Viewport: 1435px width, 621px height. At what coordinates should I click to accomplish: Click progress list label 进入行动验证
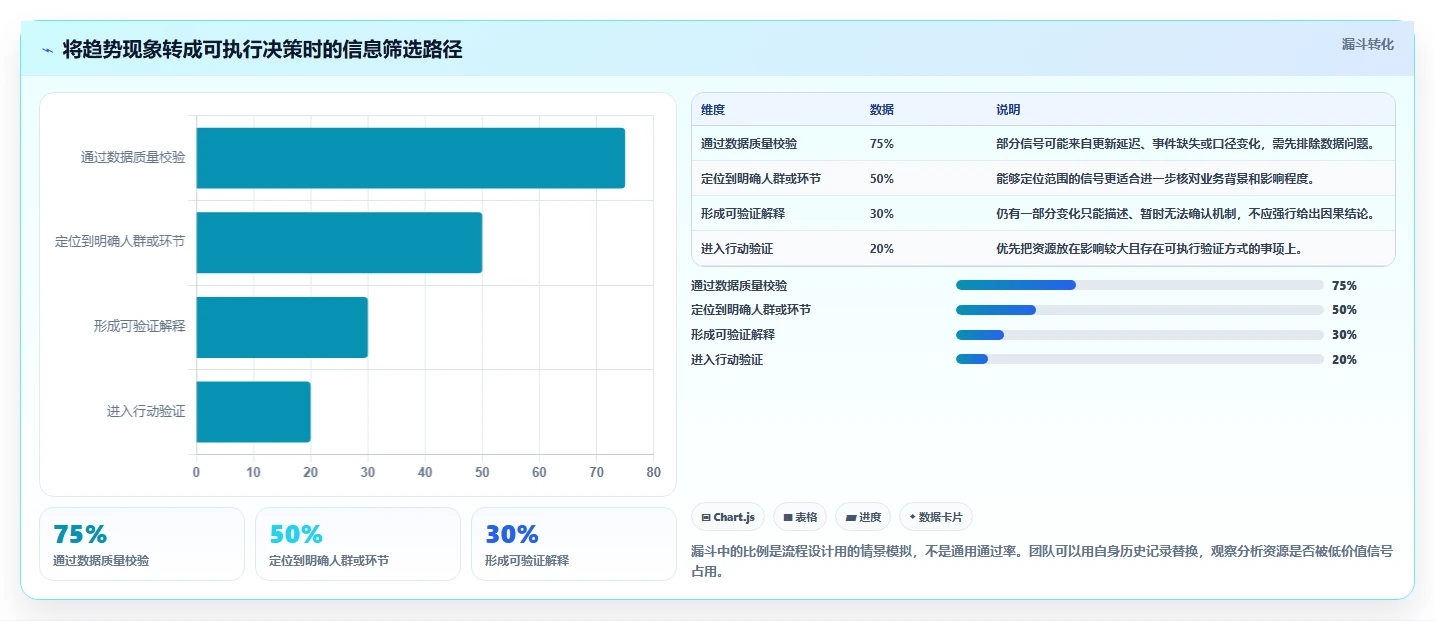[727, 359]
